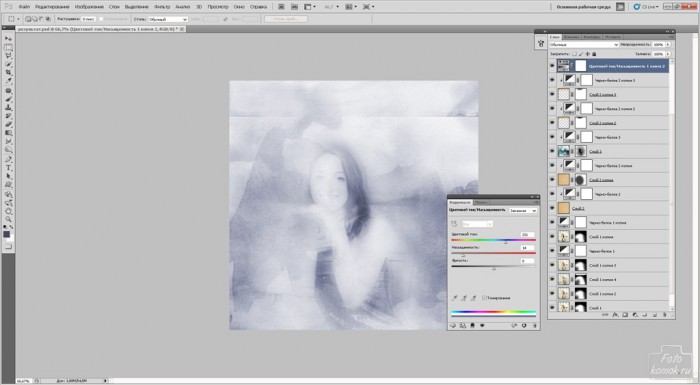This screenshot has width=700, height=385.
Task: Hide the Слой 3 layer
Action: 552,151
